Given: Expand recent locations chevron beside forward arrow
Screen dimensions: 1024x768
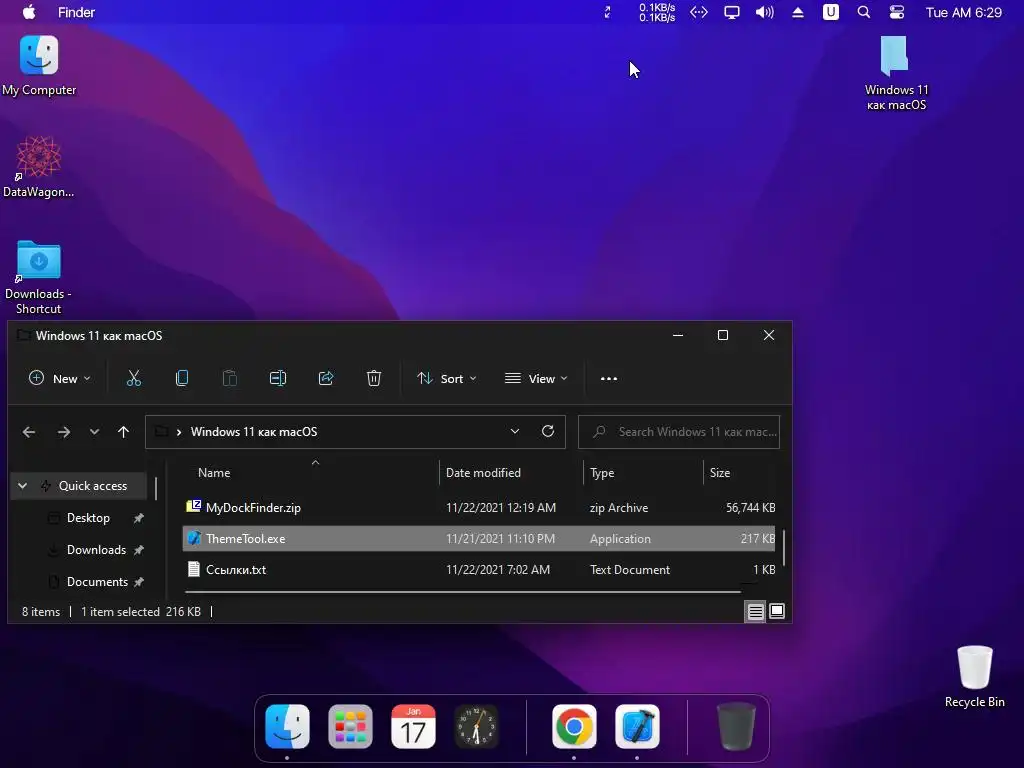Looking at the screenshot, I should (x=94, y=432).
